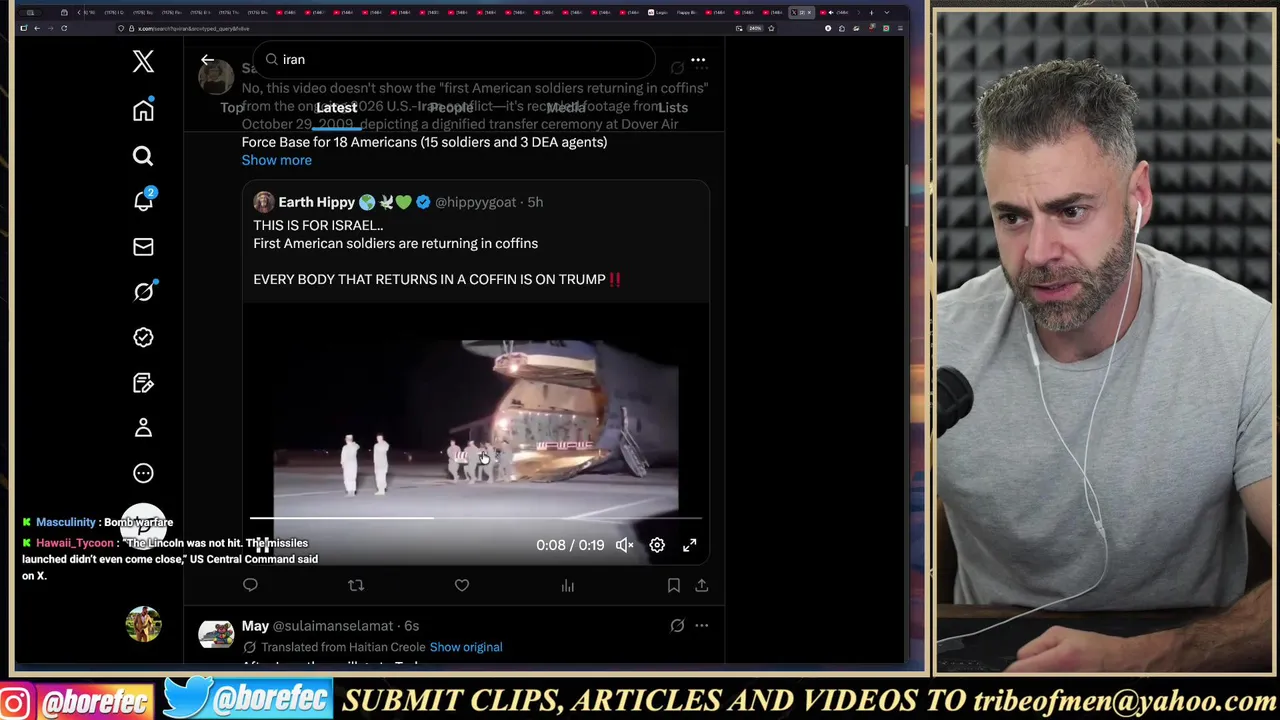1280x720 pixels.
Task: Open May display name
Action: [255, 626]
